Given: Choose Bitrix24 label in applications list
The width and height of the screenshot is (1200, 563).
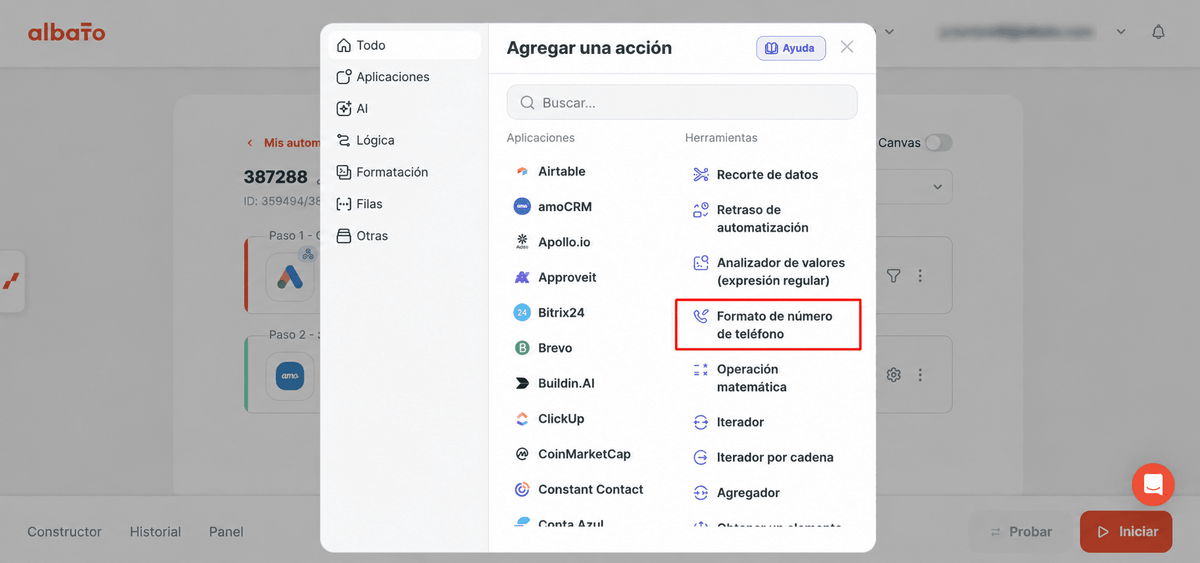Looking at the screenshot, I should [x=561, y=313].
